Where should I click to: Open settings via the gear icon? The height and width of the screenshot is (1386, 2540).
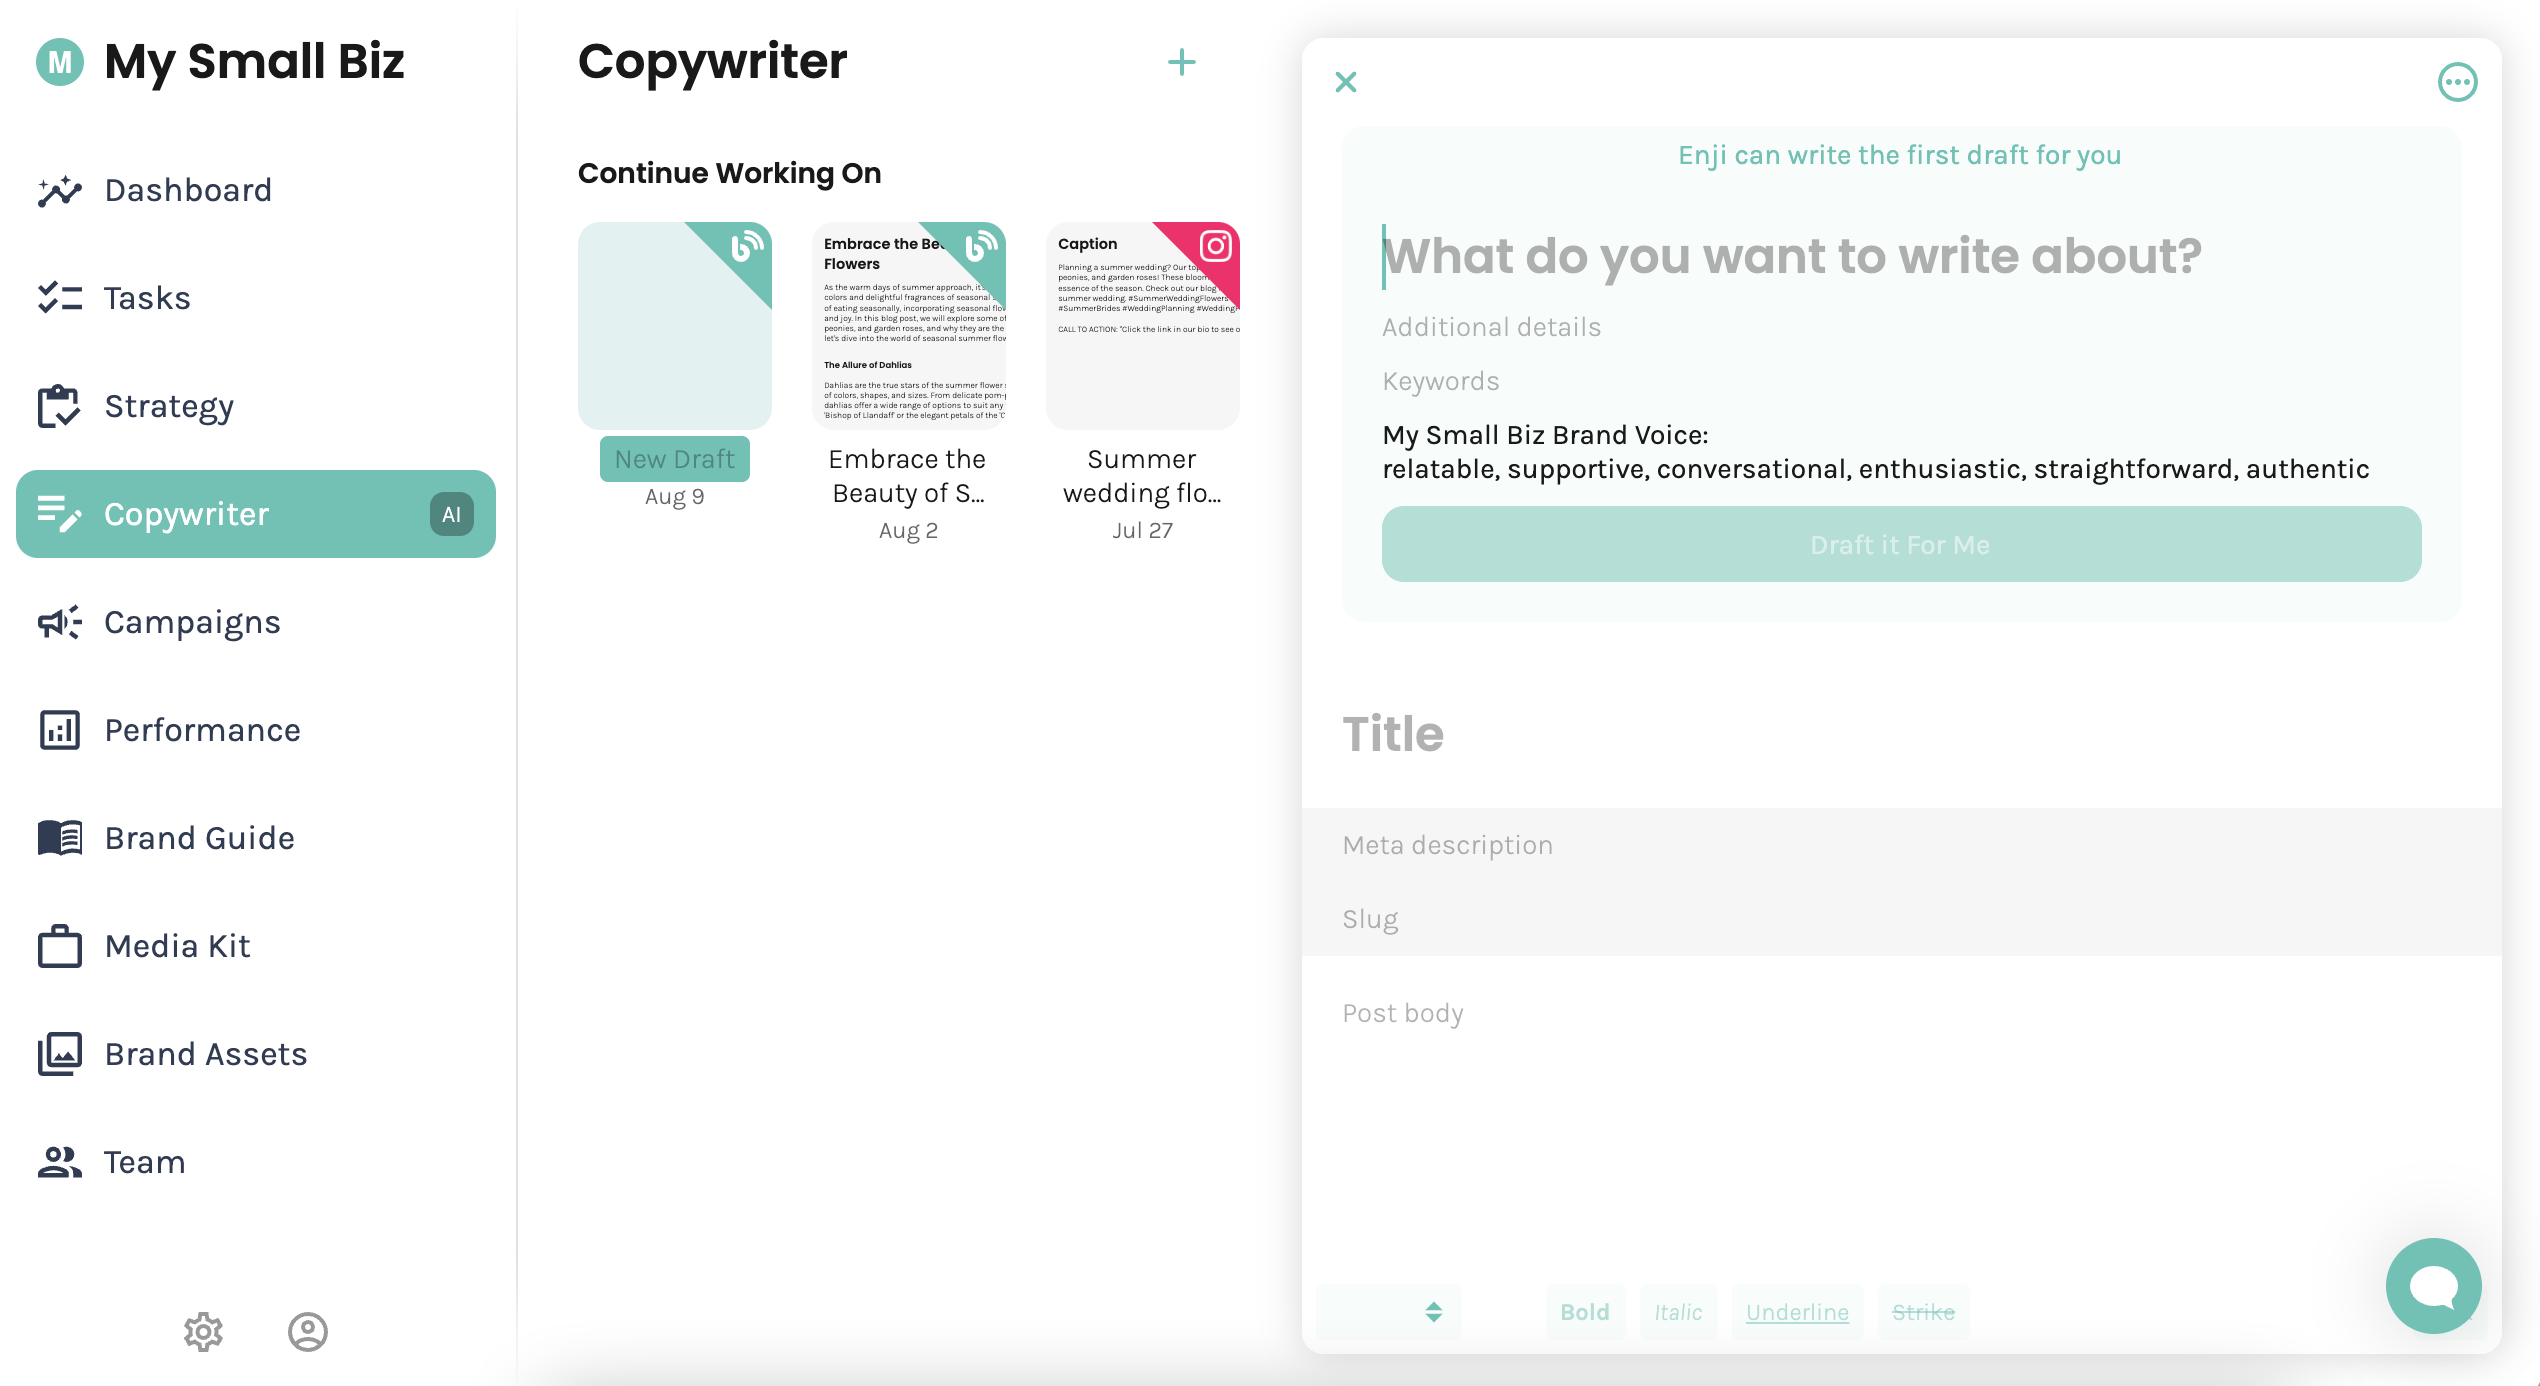203,1331
